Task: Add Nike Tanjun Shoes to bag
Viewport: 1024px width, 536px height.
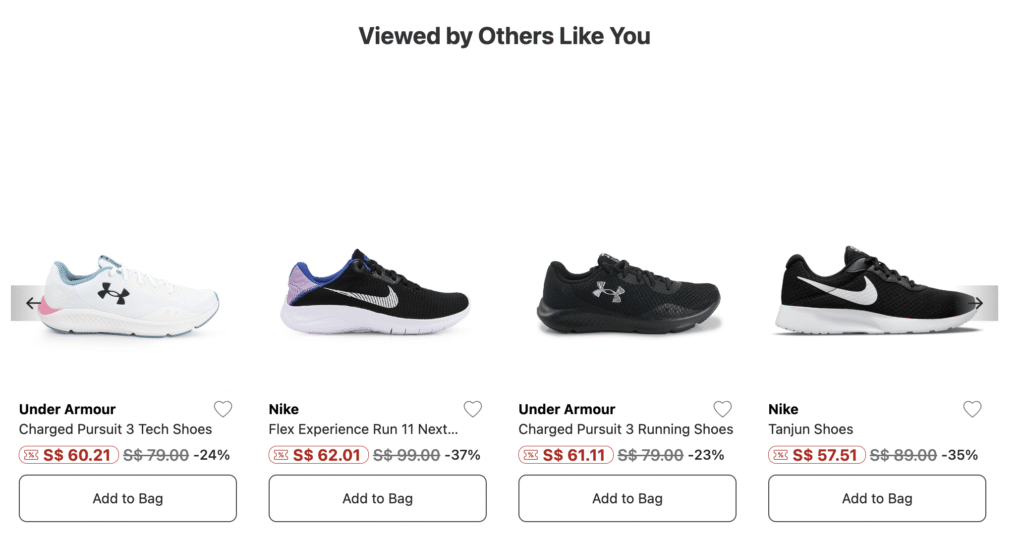Action: point(877,498)
